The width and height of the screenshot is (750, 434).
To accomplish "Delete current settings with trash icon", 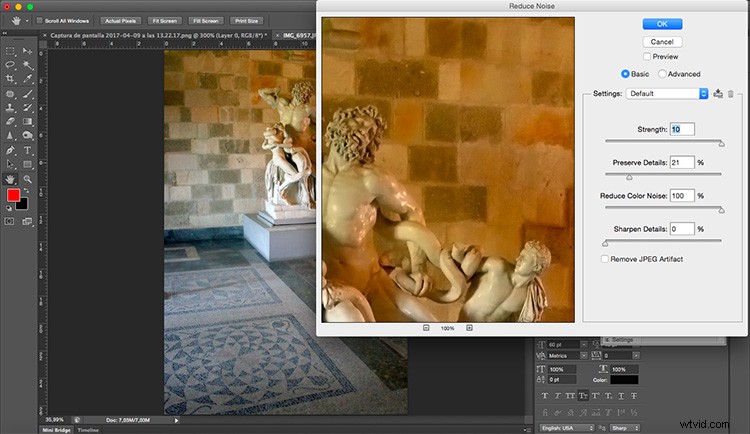I will (731, 94).
